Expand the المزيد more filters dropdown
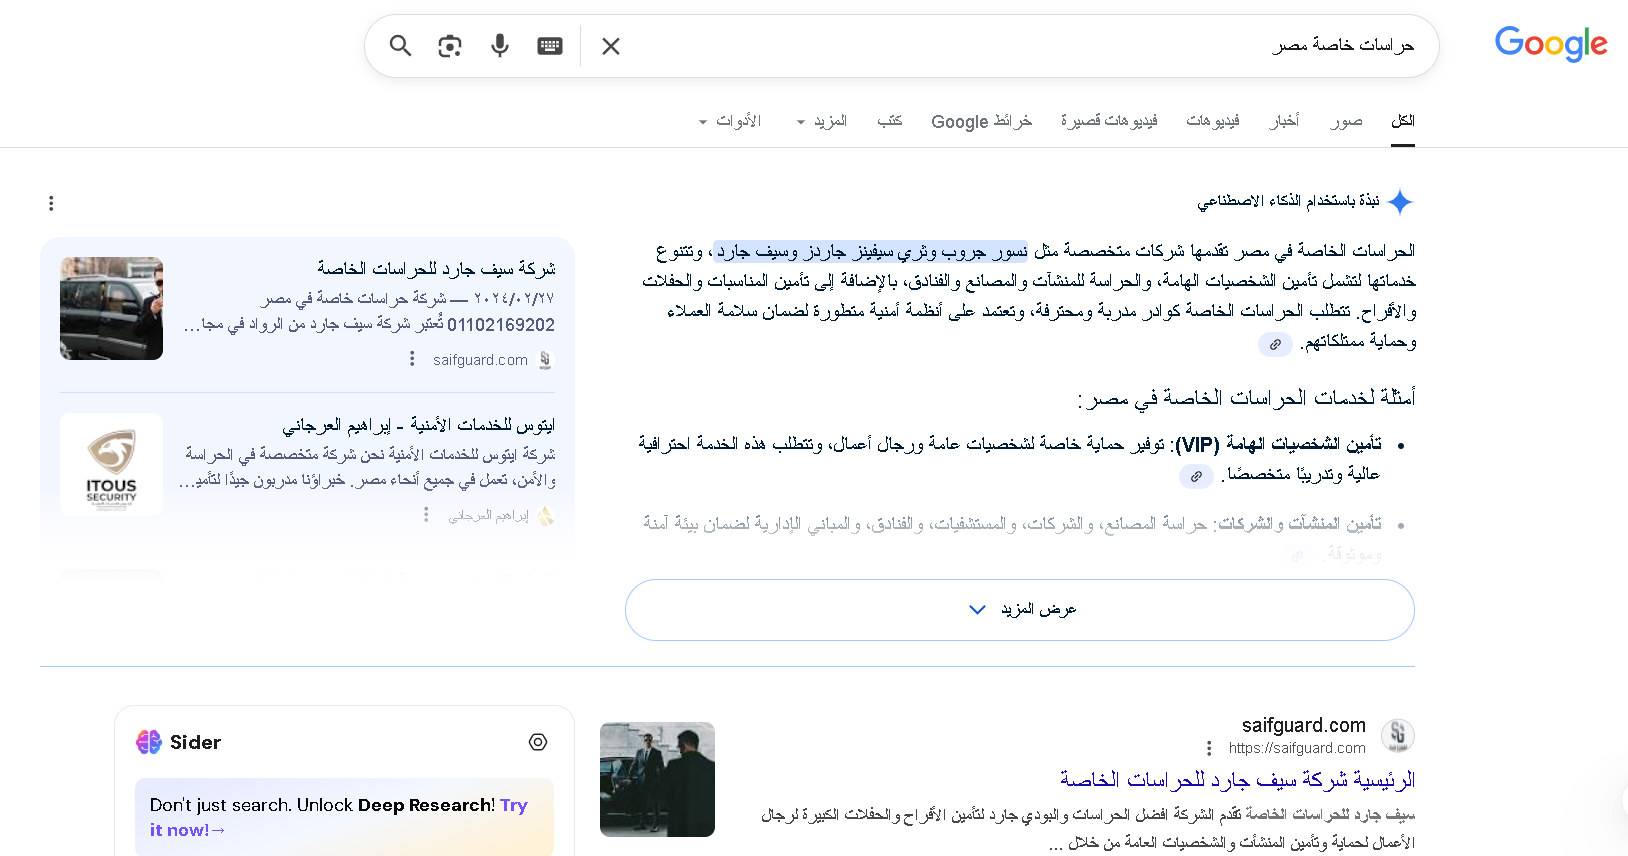1628x856 pixels. click(x=822, y=121)
